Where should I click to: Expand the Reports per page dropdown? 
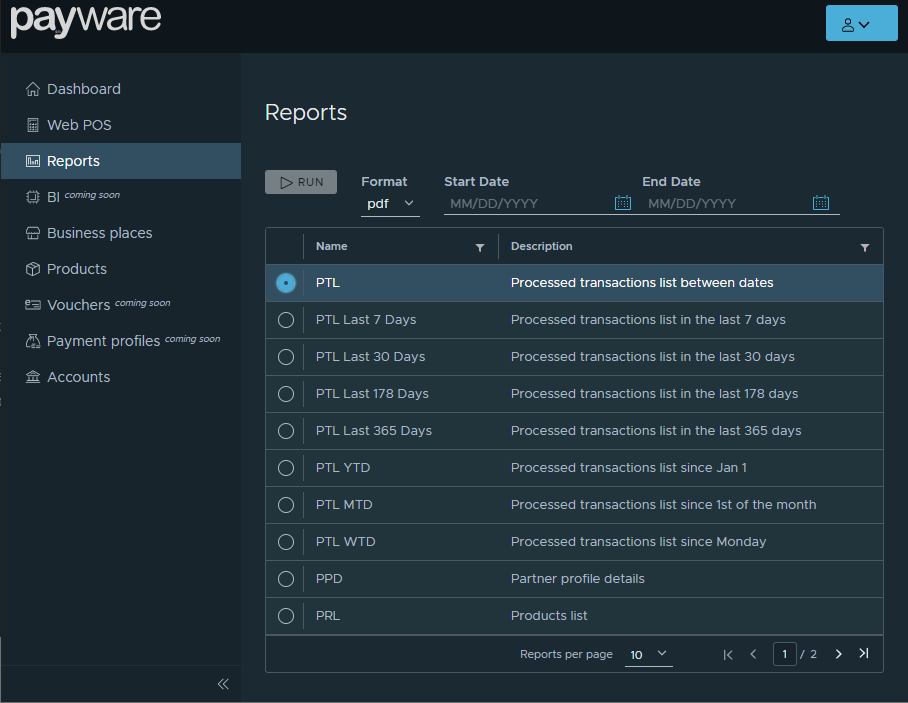(x=649, y=655)
